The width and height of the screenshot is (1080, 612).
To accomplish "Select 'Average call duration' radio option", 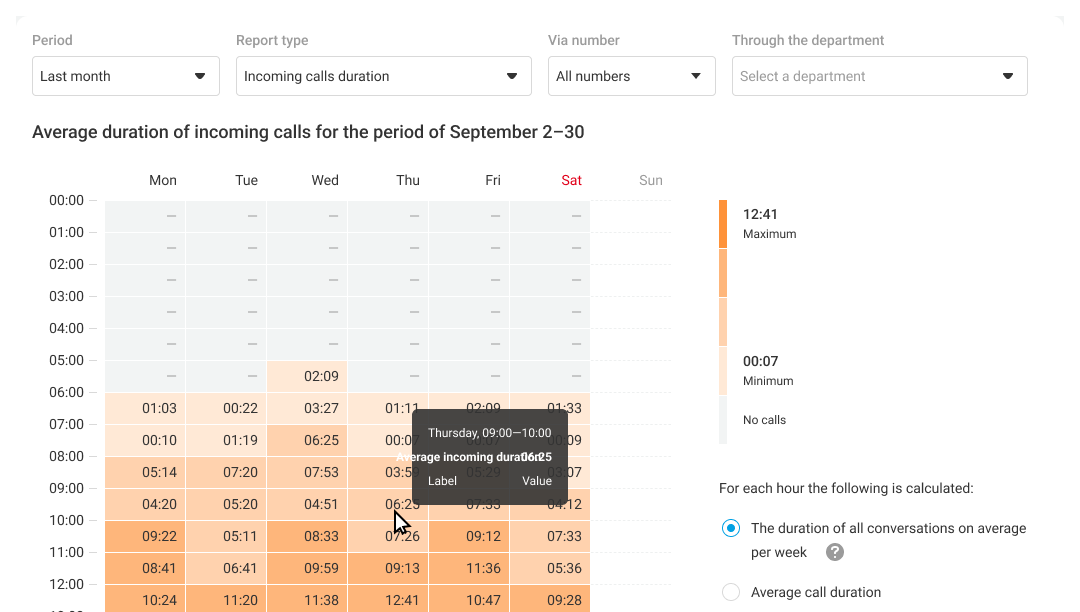I will [x=731, y=592].
